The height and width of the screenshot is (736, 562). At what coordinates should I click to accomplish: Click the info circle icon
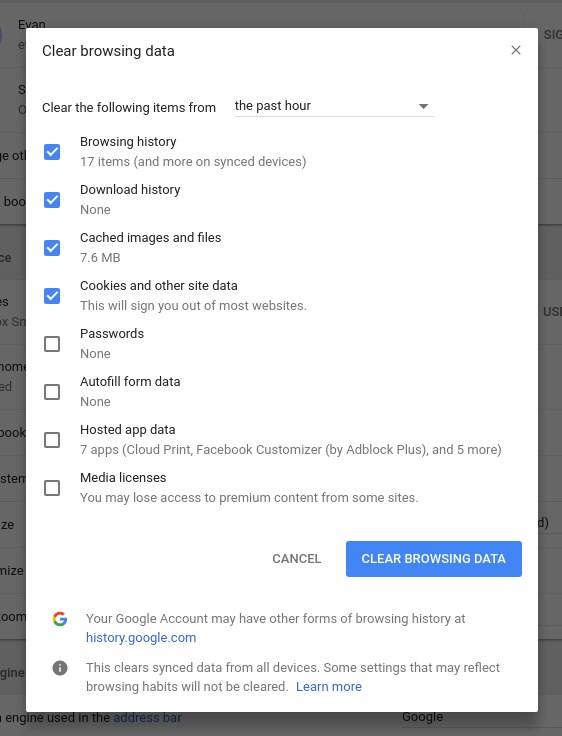[60, 667]
